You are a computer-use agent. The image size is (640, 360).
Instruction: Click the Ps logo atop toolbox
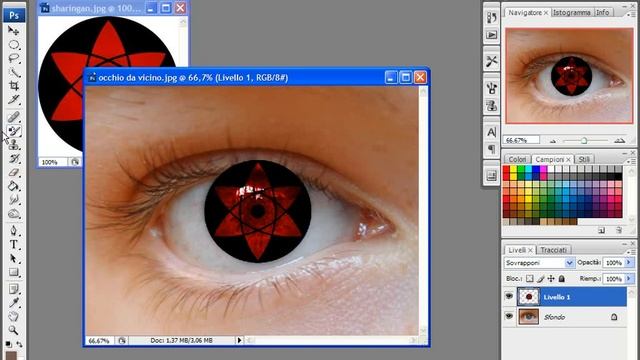tap(14, 15)
